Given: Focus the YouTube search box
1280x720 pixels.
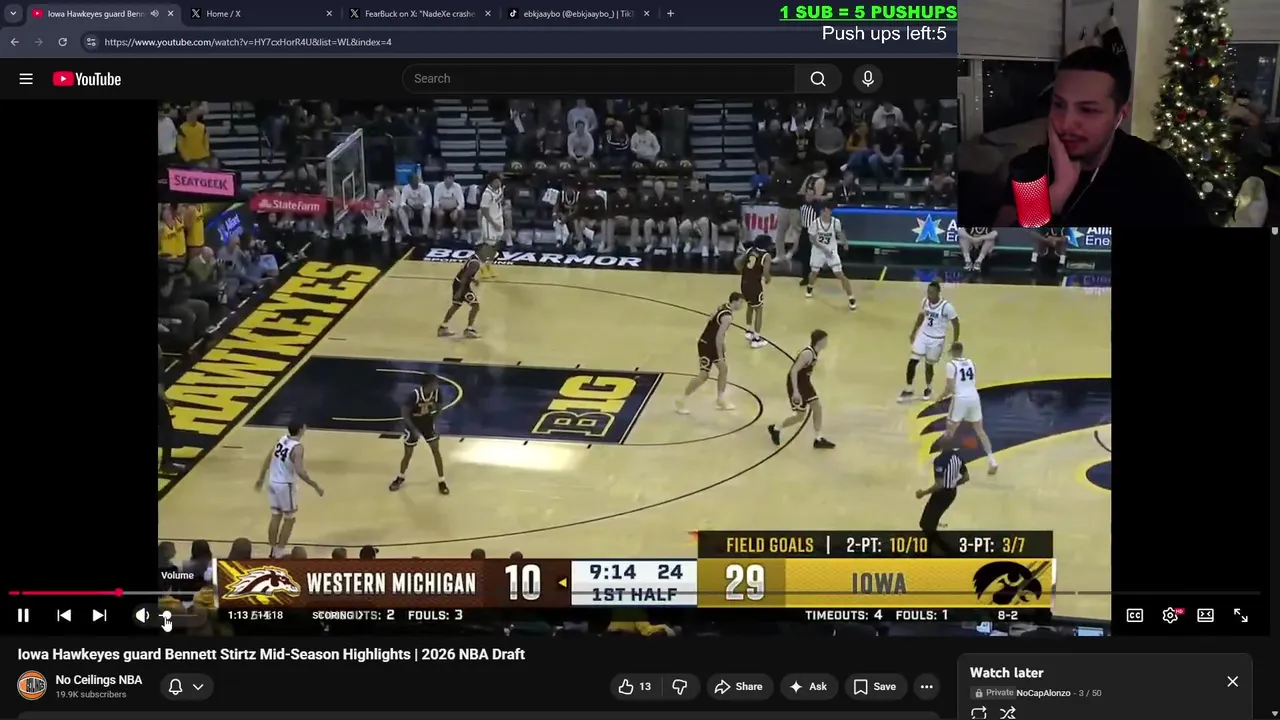Looking at the screenshot, I should click(598, 78).
